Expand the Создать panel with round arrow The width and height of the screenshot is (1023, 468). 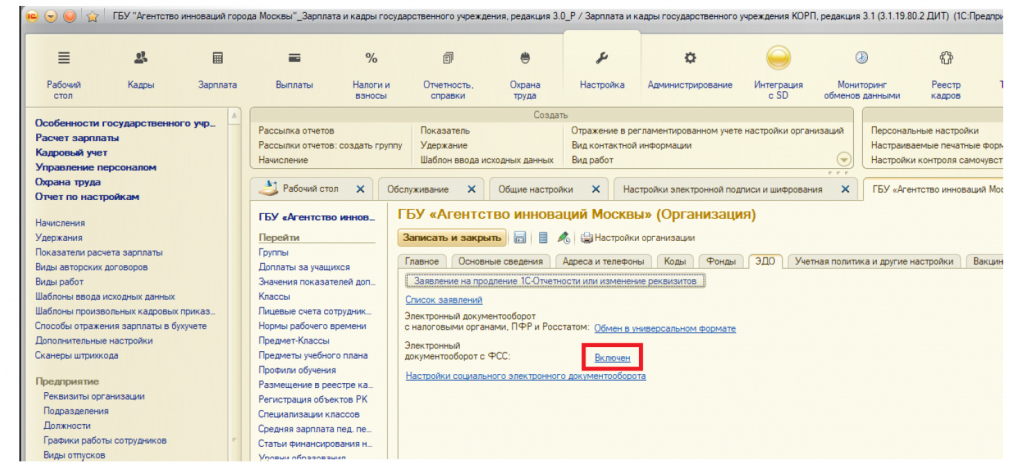[x=842, y=160]
